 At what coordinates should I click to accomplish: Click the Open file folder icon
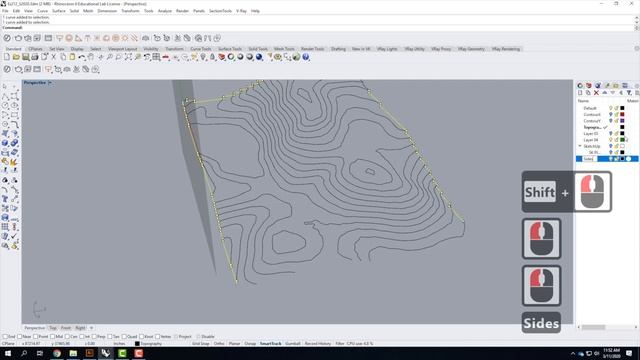click(x=16, y=57)
